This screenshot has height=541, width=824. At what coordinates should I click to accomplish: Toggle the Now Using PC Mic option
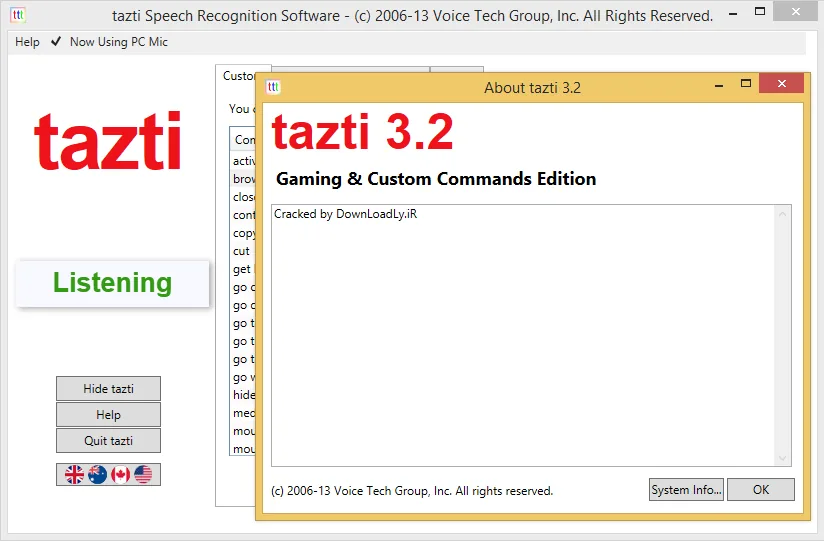(109, 42)
